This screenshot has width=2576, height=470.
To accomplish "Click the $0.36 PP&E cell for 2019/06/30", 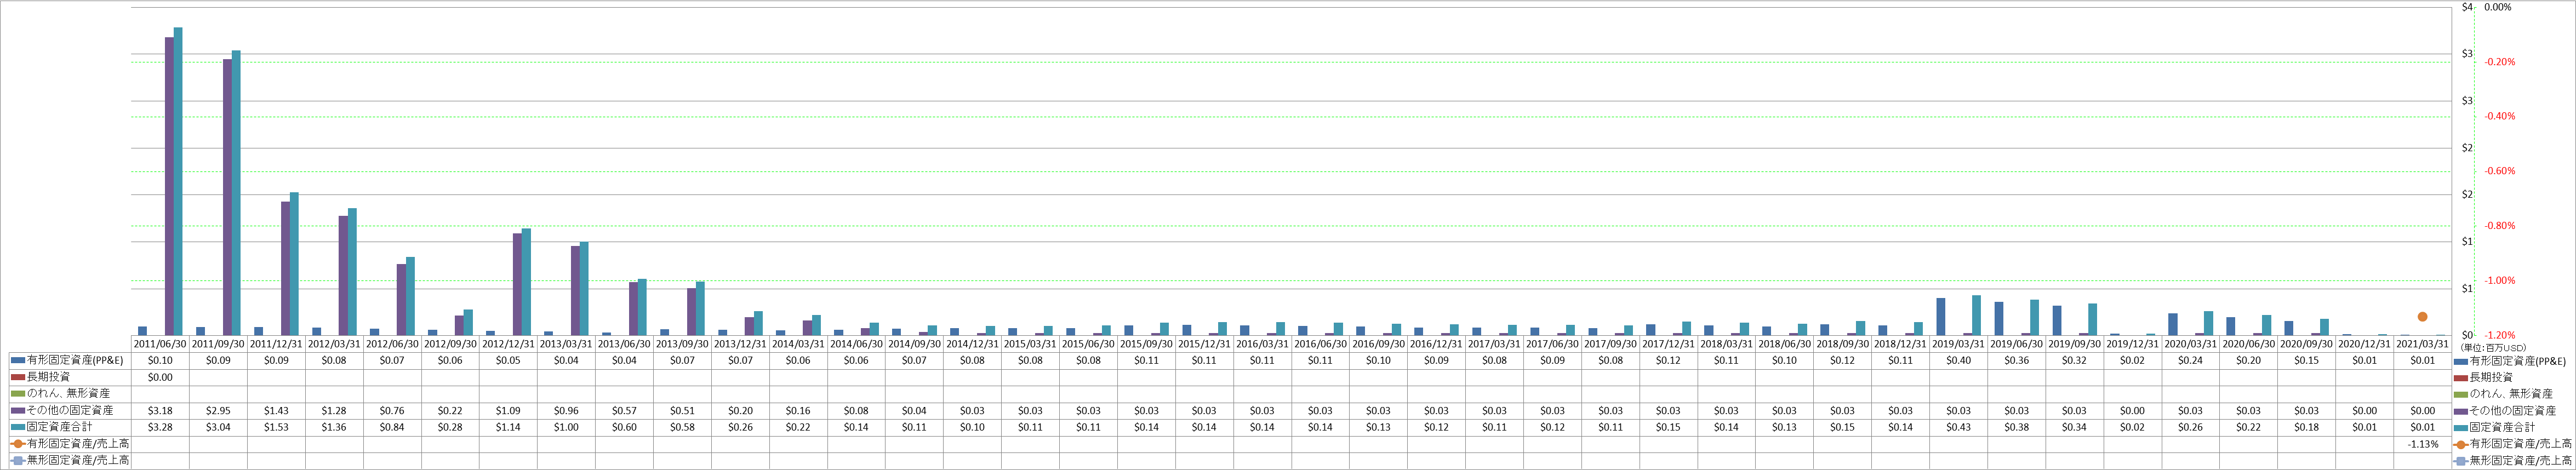I will (x=2016, y=360).
